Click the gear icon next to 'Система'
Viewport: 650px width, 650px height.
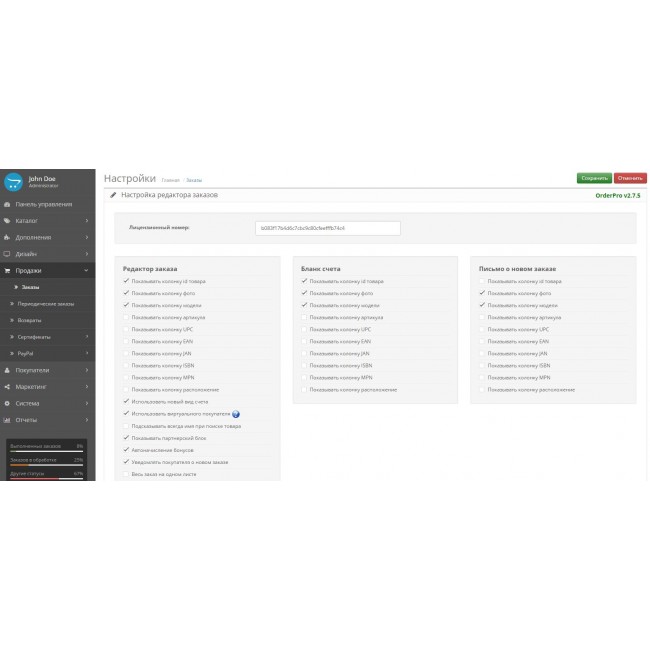click(x=7, y=403)
